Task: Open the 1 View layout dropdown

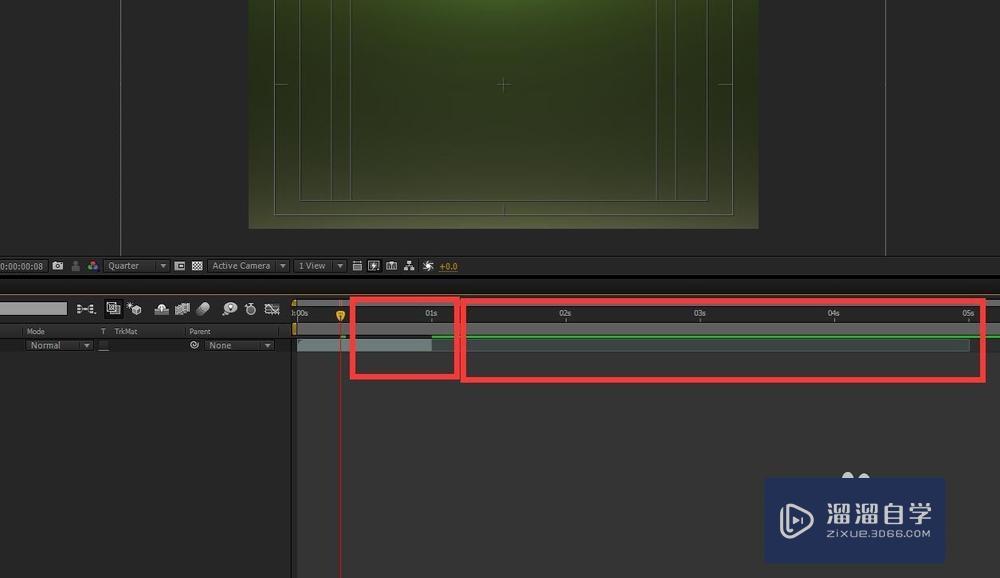Action: click(320, 266)
